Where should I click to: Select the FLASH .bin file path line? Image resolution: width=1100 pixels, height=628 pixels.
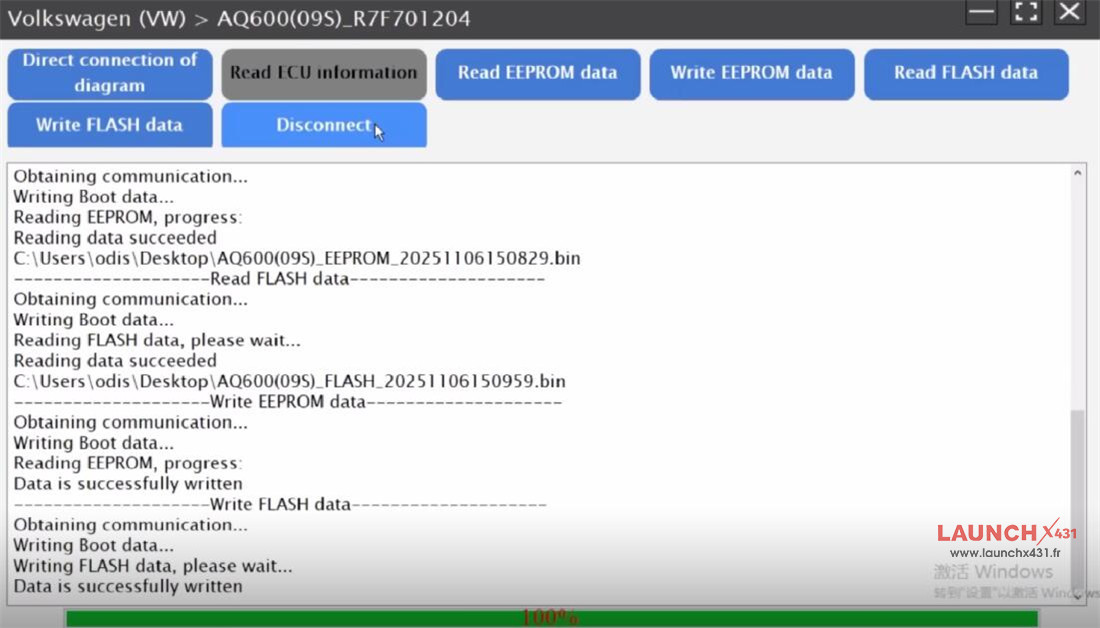point(289,381)
